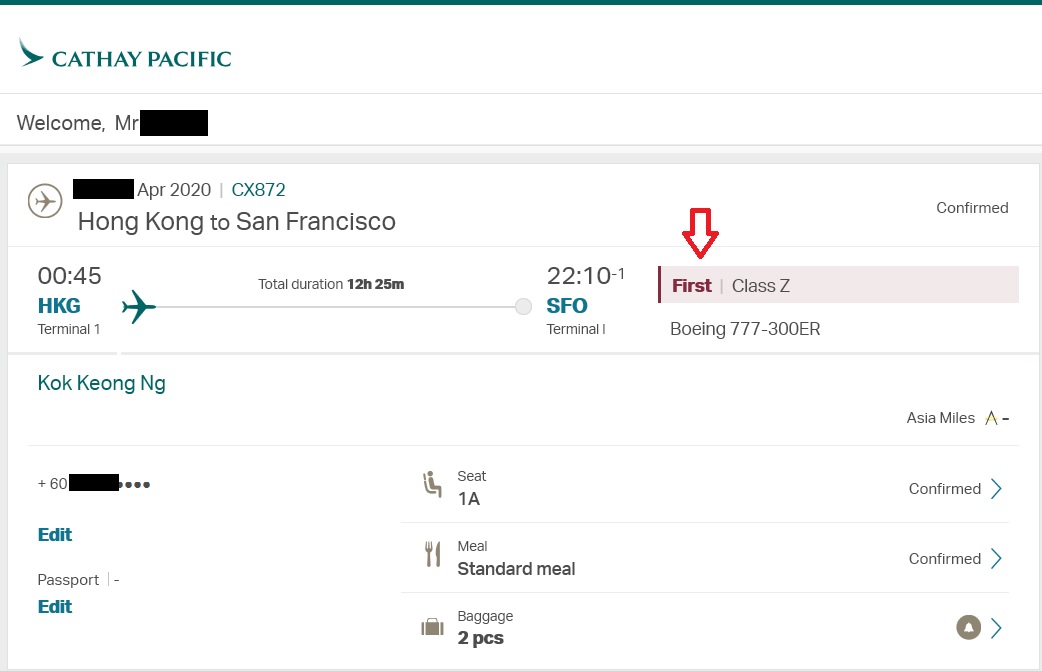Edit the passport details
The image size is (1042, 671).
pos(55,607)
